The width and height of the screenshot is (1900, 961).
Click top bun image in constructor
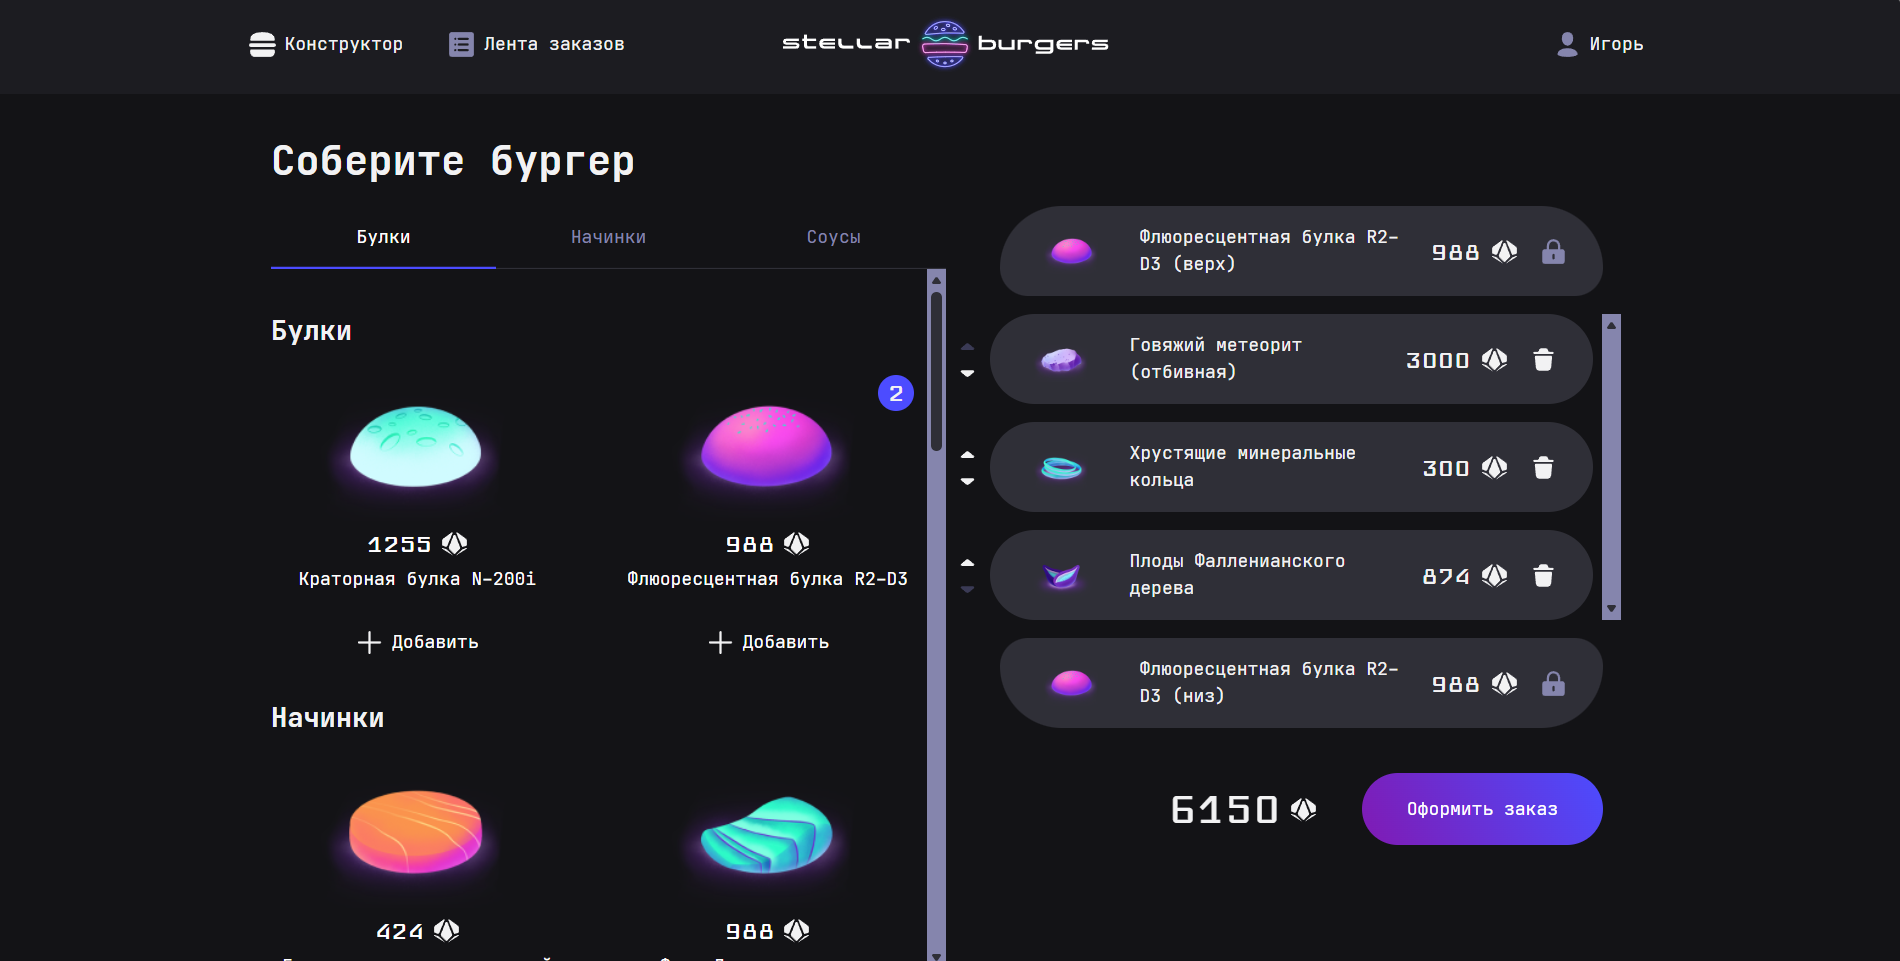pos(1071,252)
